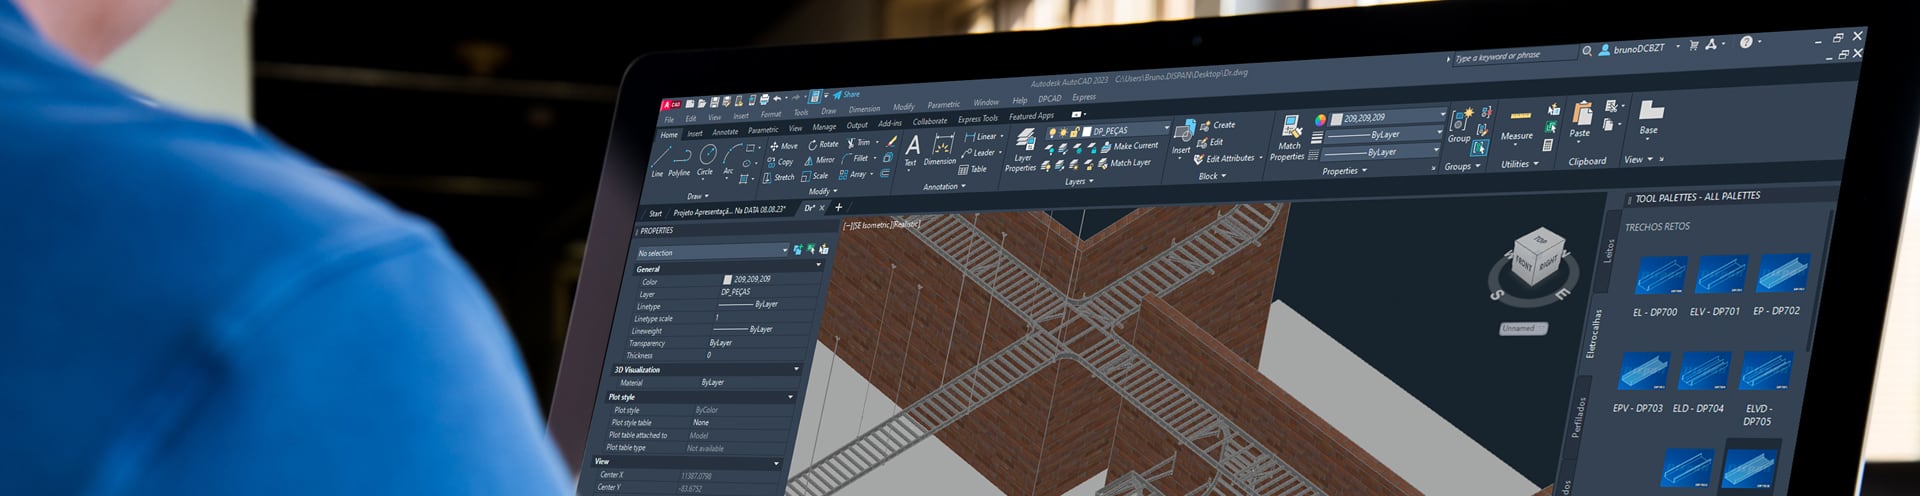This screenshot has width=1920, height=496.
Task: Click the Paste clipboard icon
Action: (1581, 118)
